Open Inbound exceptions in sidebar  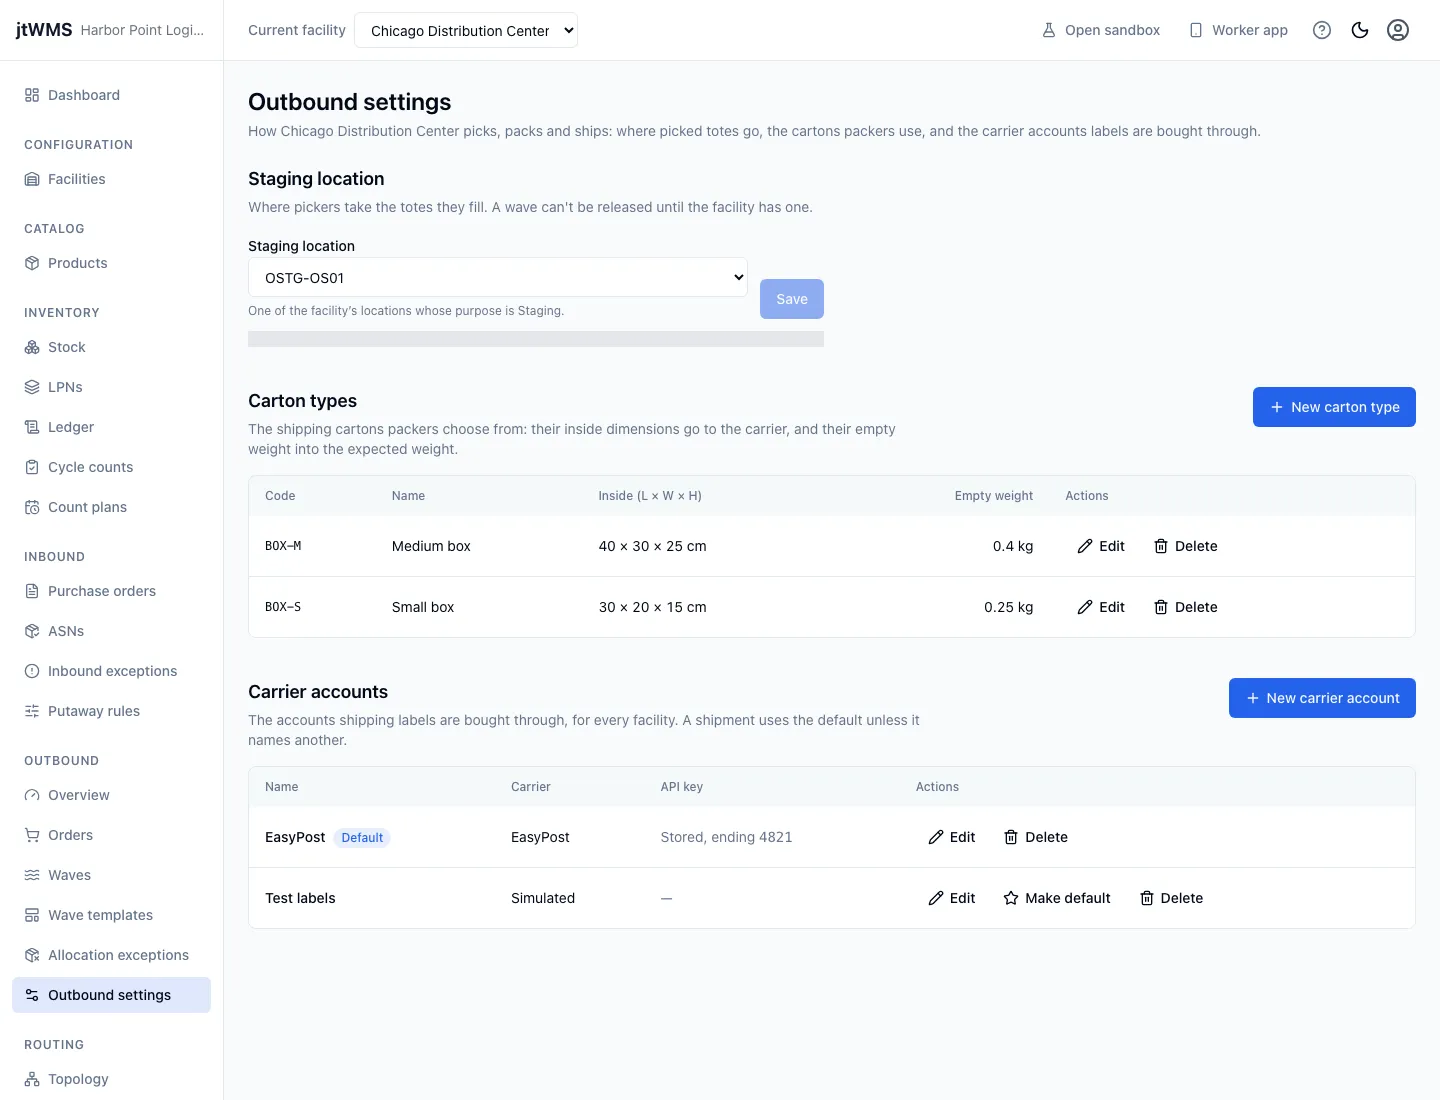pos(111,671)
